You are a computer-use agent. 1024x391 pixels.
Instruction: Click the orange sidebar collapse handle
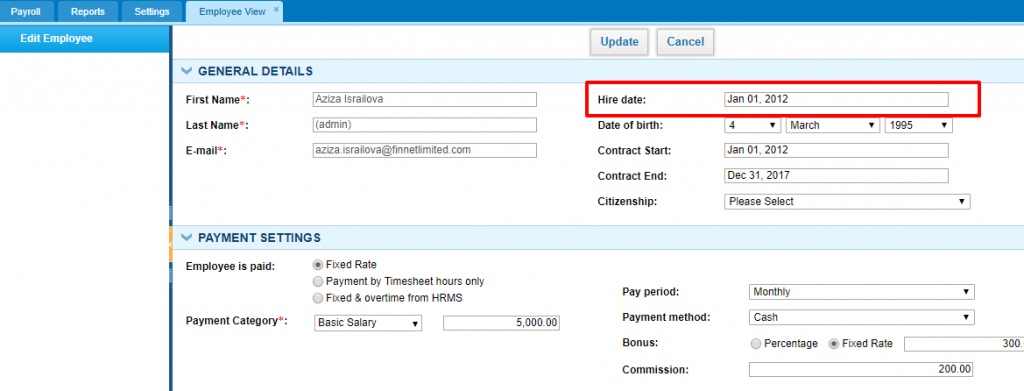coord(170,244)
